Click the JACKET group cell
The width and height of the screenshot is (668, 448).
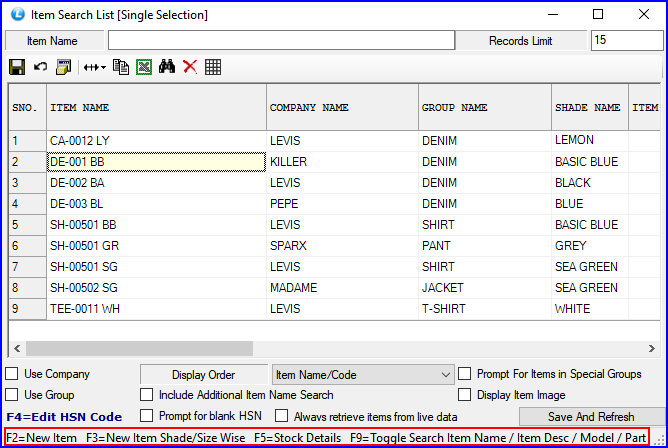(x=485, y=287)
